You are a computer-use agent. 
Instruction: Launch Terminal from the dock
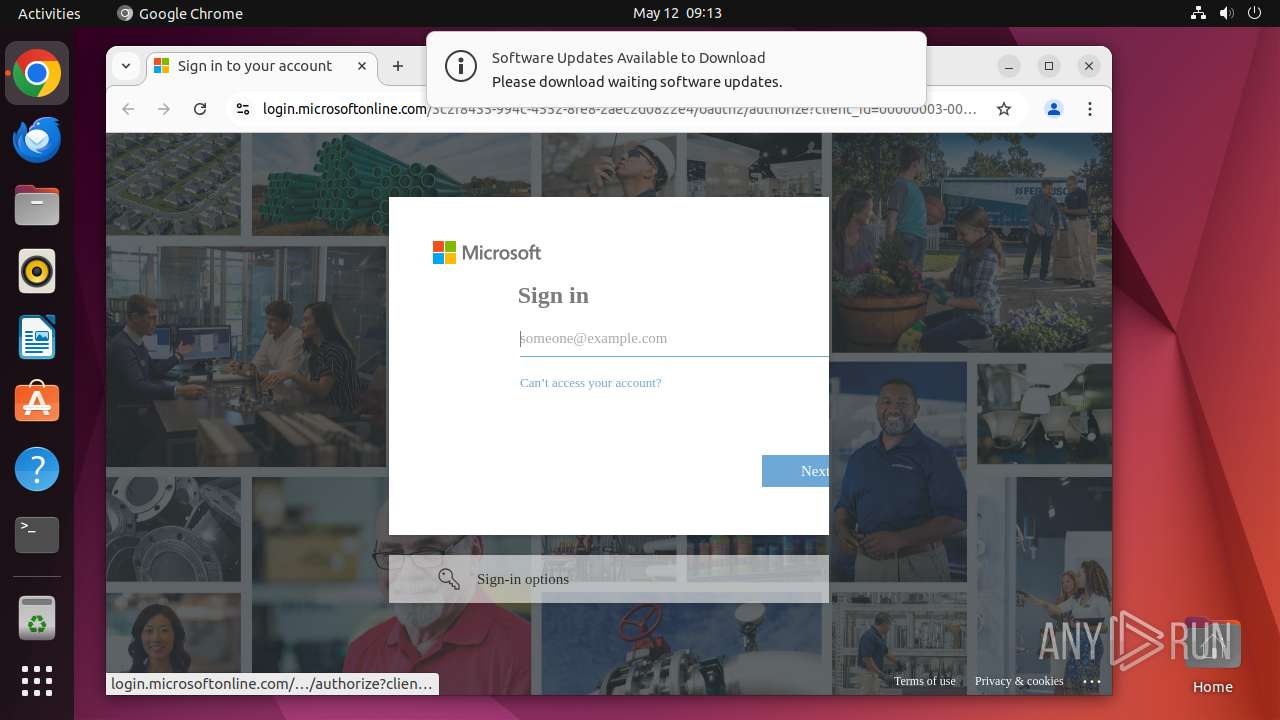(37, 535)
